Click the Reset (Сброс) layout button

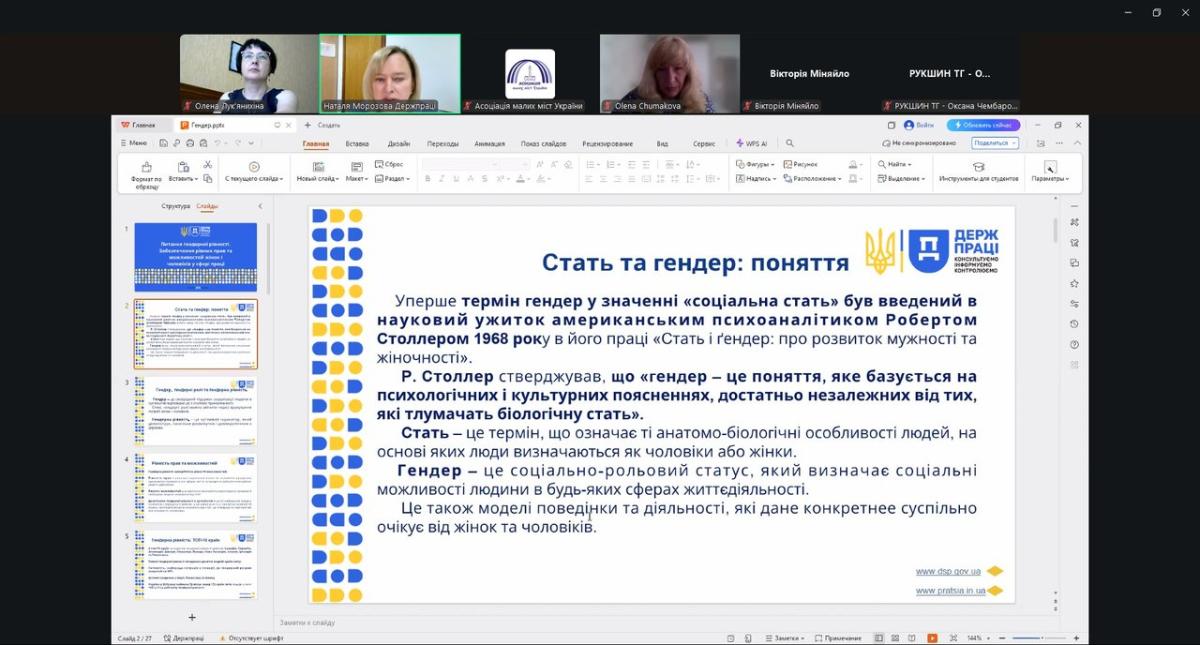(389, 164)
